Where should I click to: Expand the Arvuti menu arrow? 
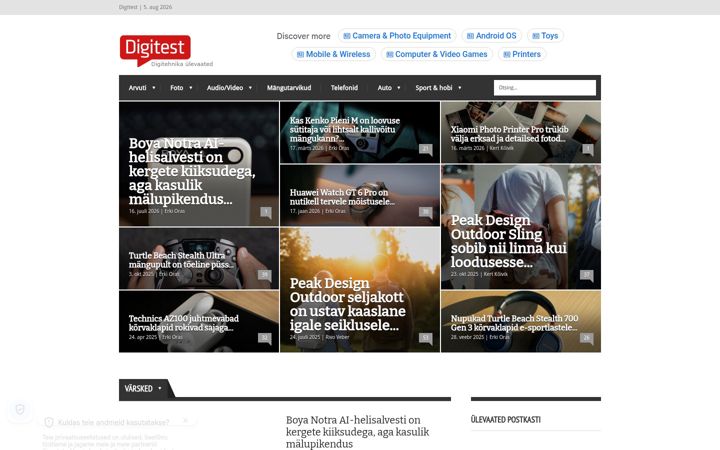pyautogui.click(x=154, y=88)
